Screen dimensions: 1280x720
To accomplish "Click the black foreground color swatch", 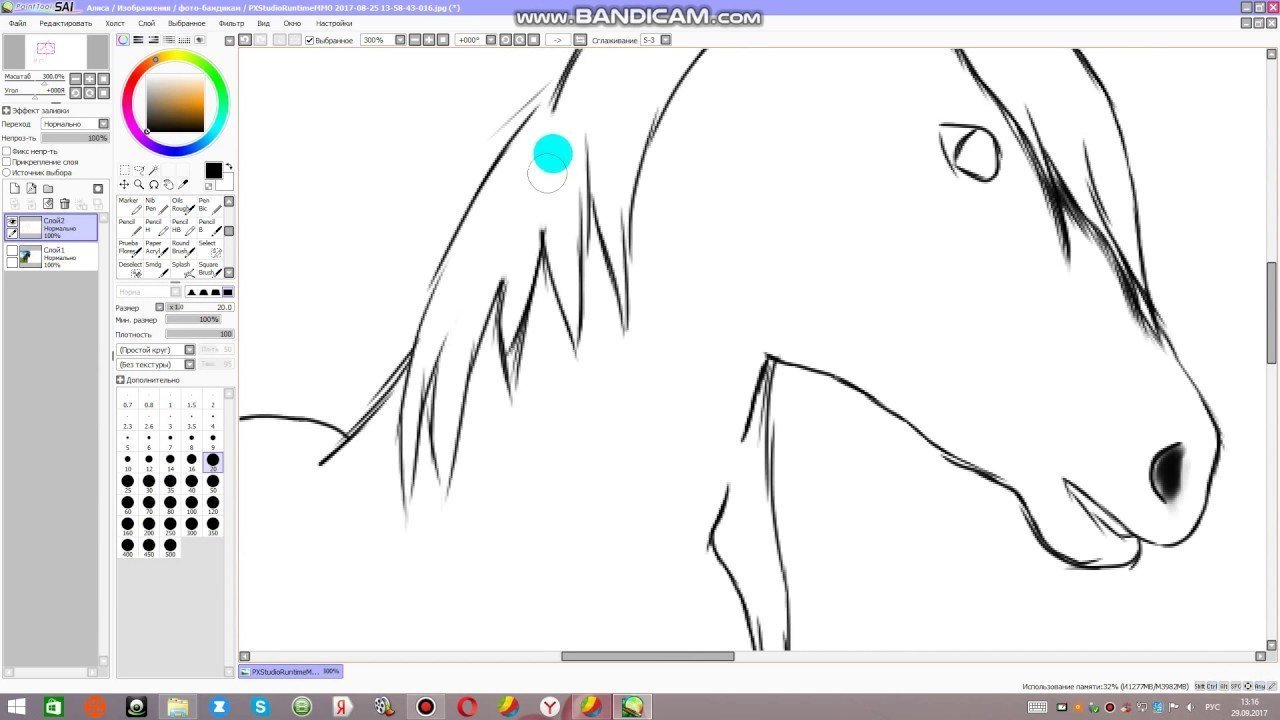I will 213,171.
